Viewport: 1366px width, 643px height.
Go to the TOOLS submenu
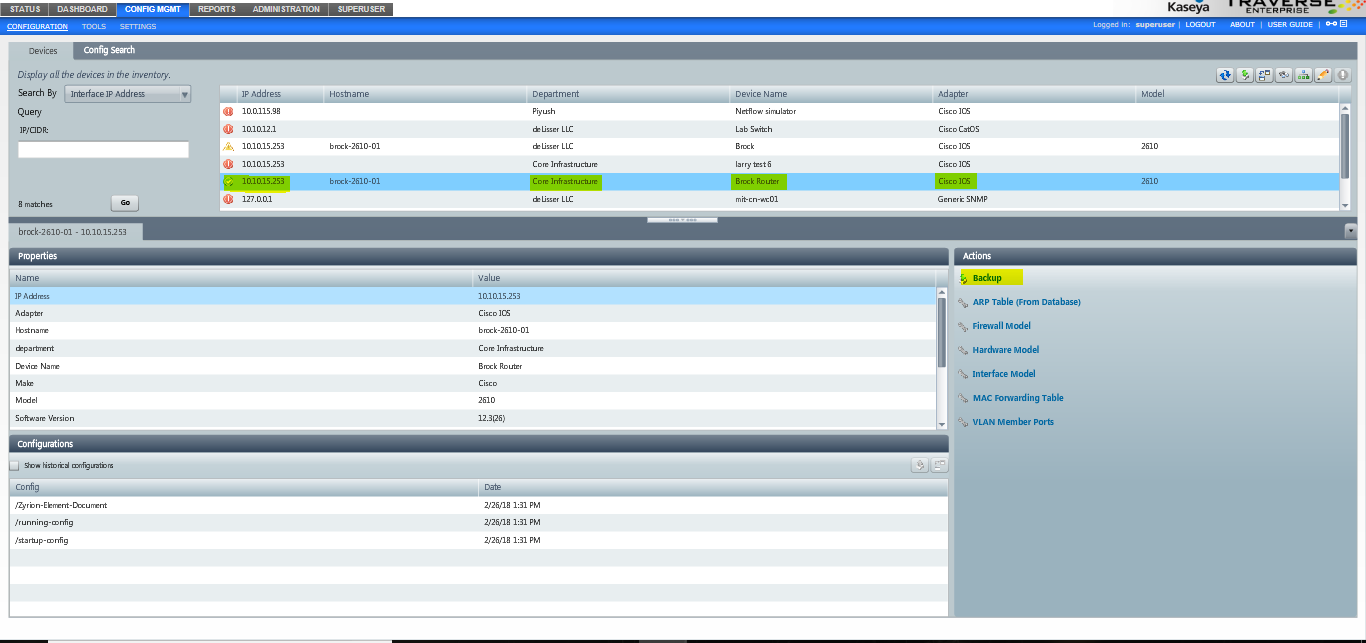(94, 26)
